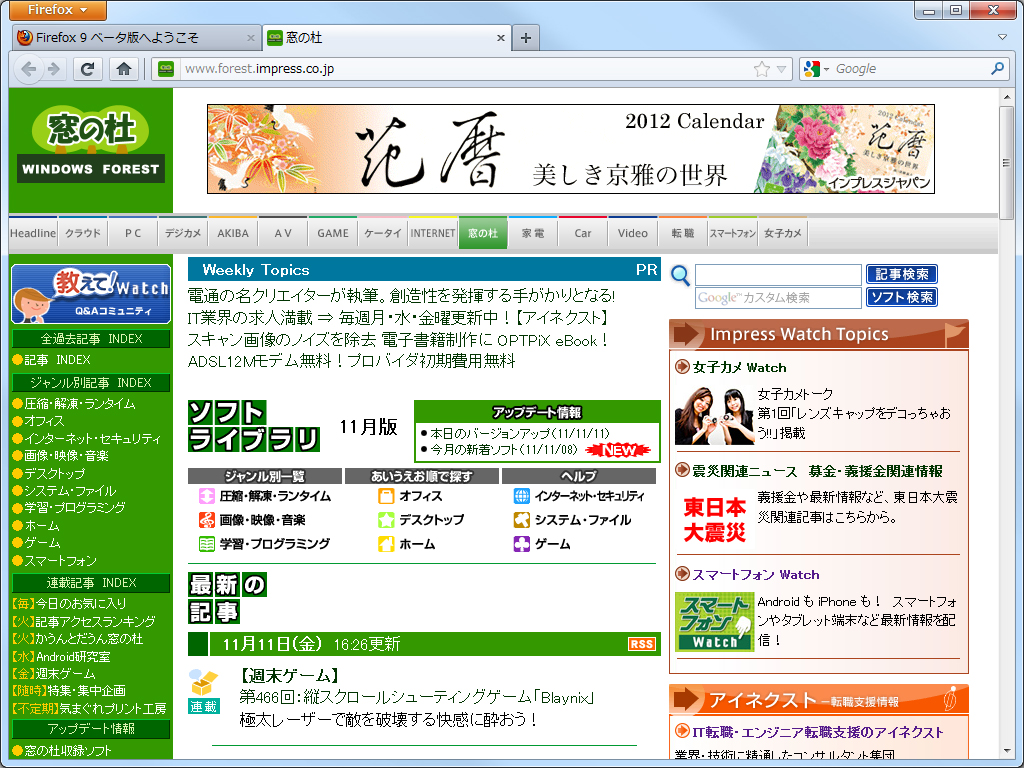Select the ゲーム clover icon
Viewport: 1024px width, 768px height.
[523, 543]
